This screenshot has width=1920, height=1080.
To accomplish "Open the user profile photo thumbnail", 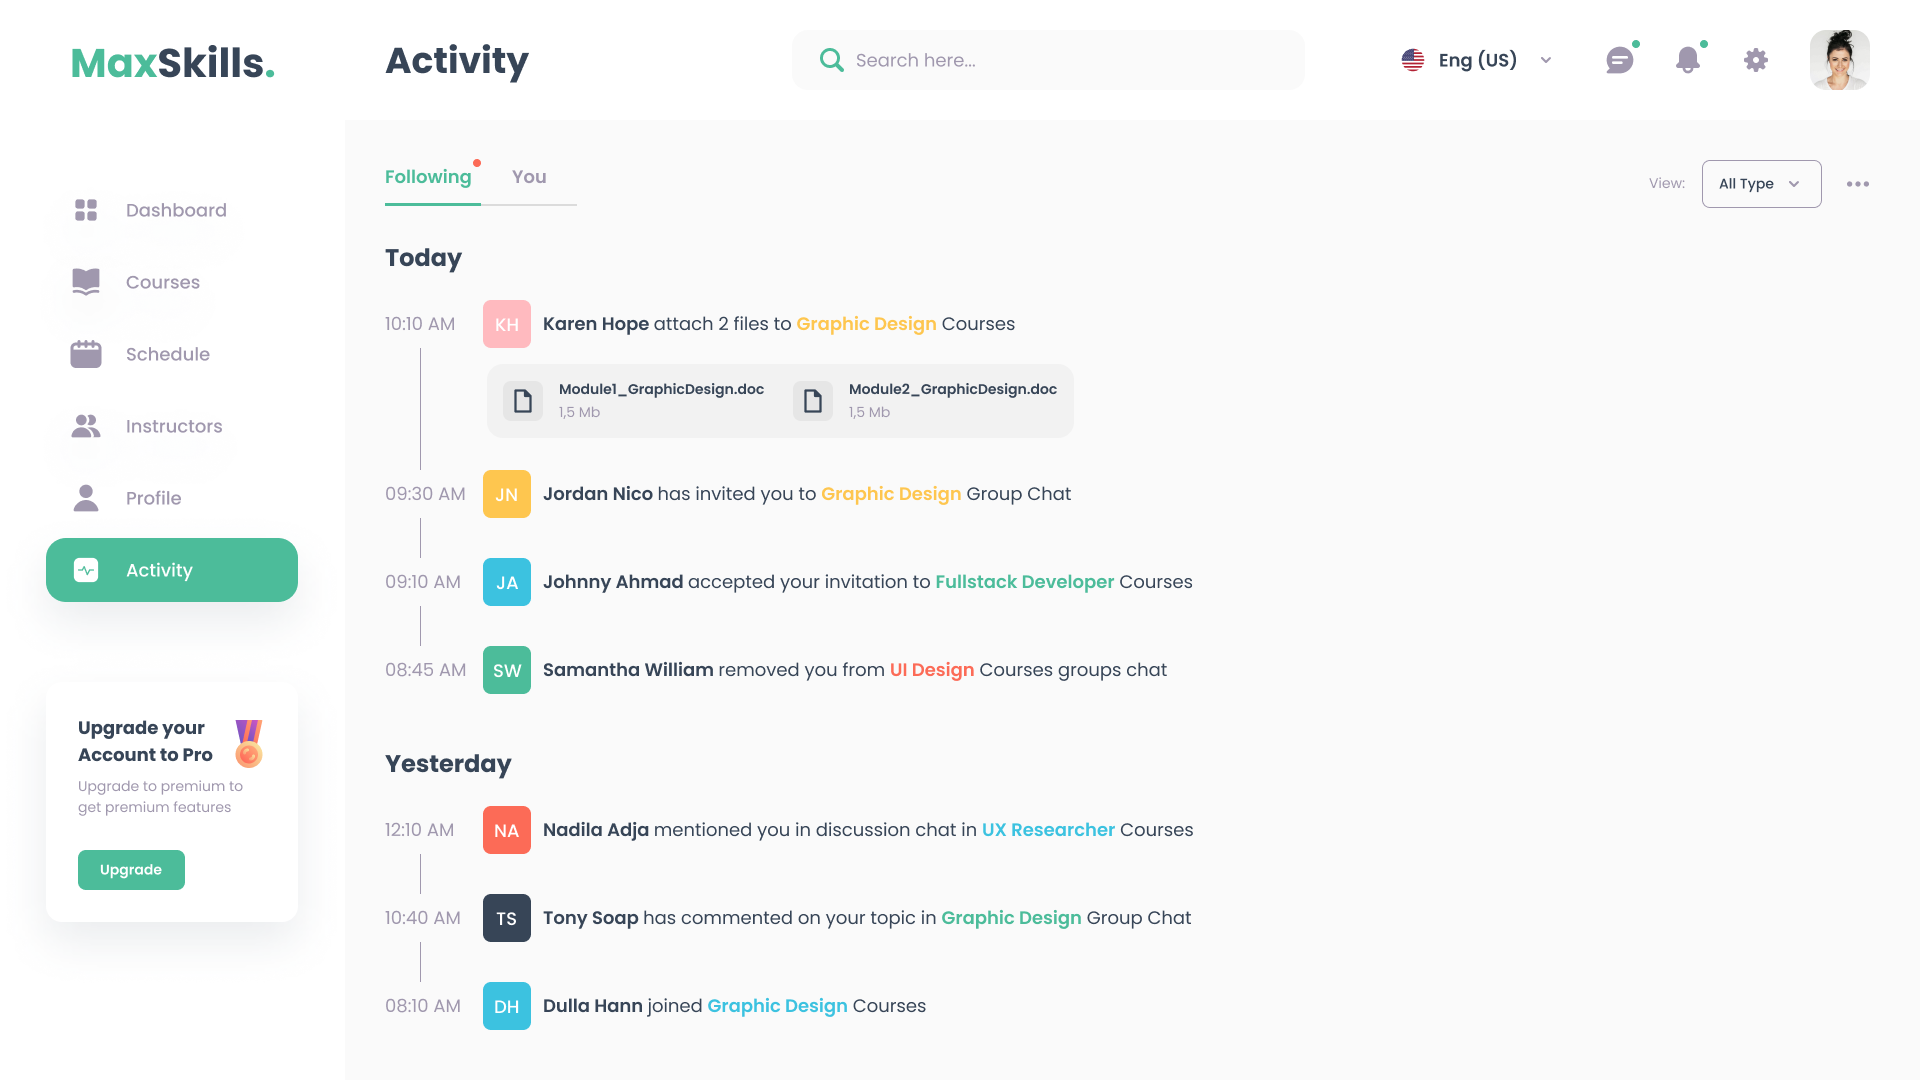I will pyautogui.click(x=1839, y=61).
